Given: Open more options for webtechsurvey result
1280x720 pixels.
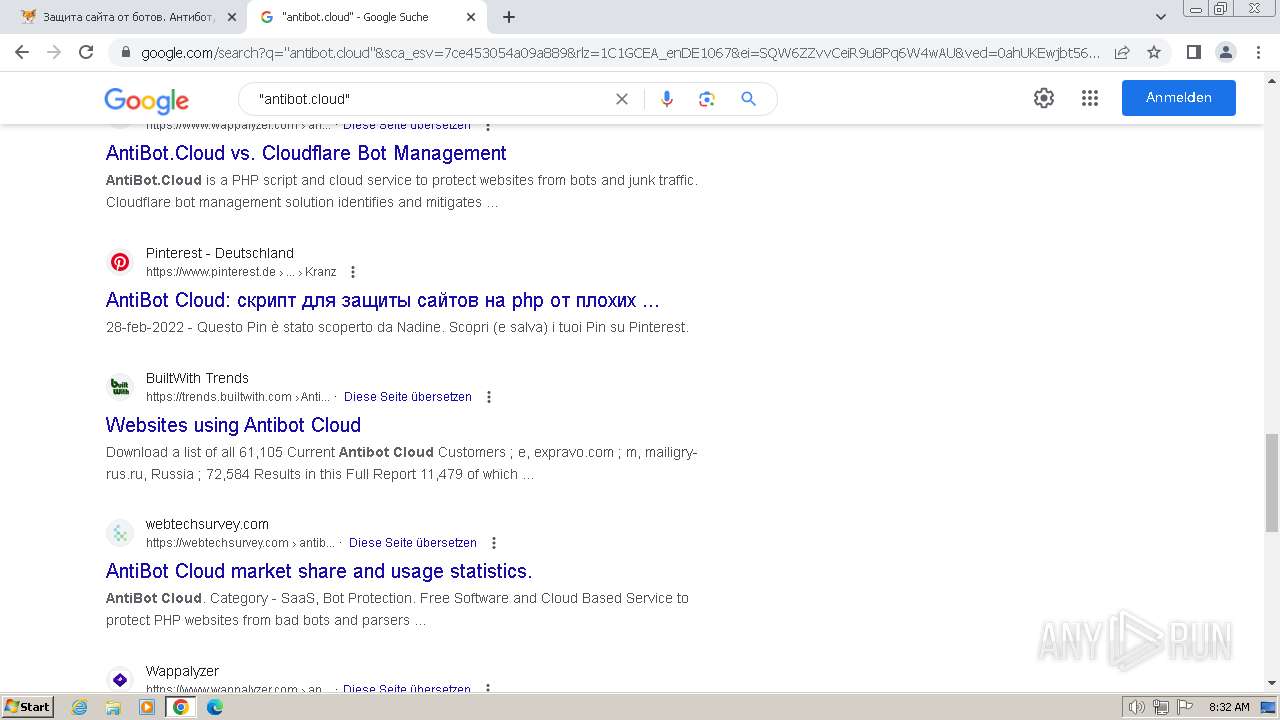Looking at the screenshot, I should coord(493,543).
